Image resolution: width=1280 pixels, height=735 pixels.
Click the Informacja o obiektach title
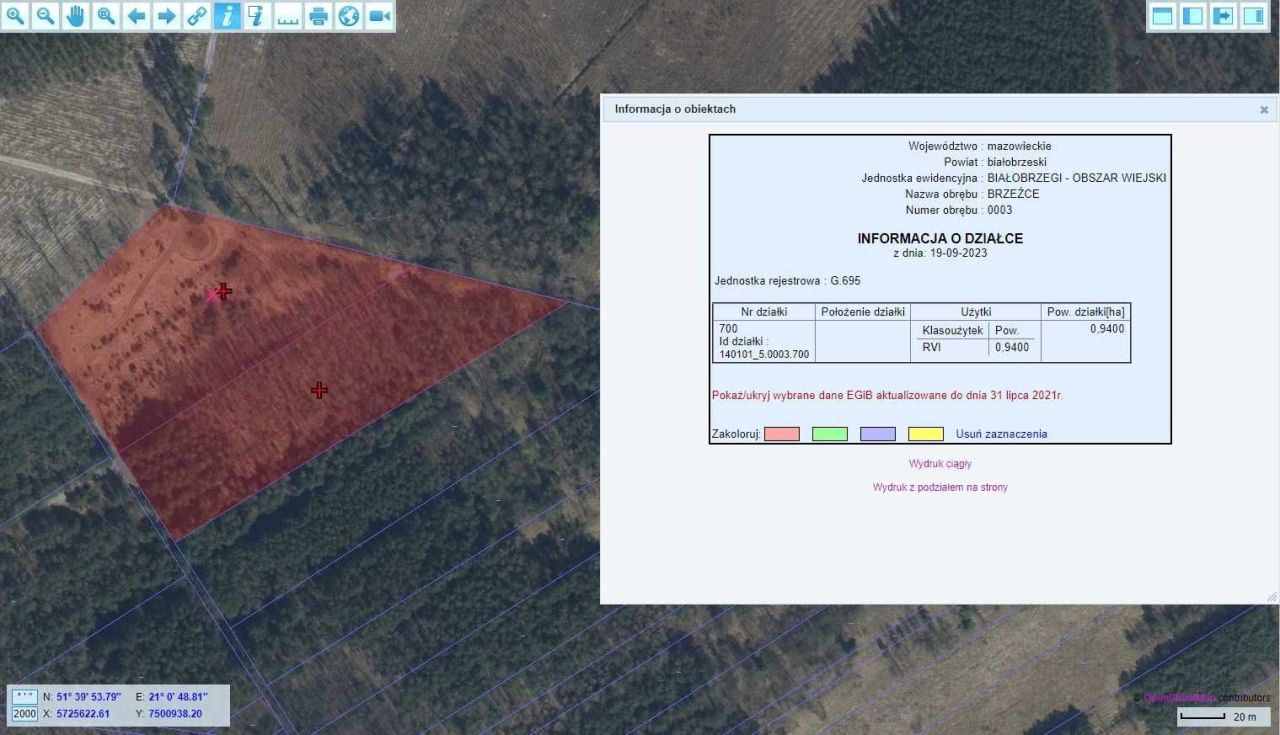point(675,109)
